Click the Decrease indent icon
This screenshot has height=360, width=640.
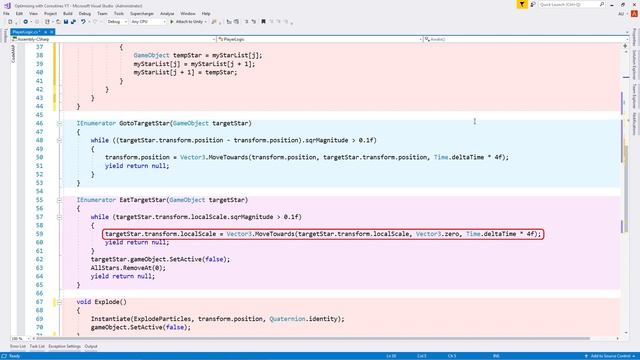click(x=246, y=22)
